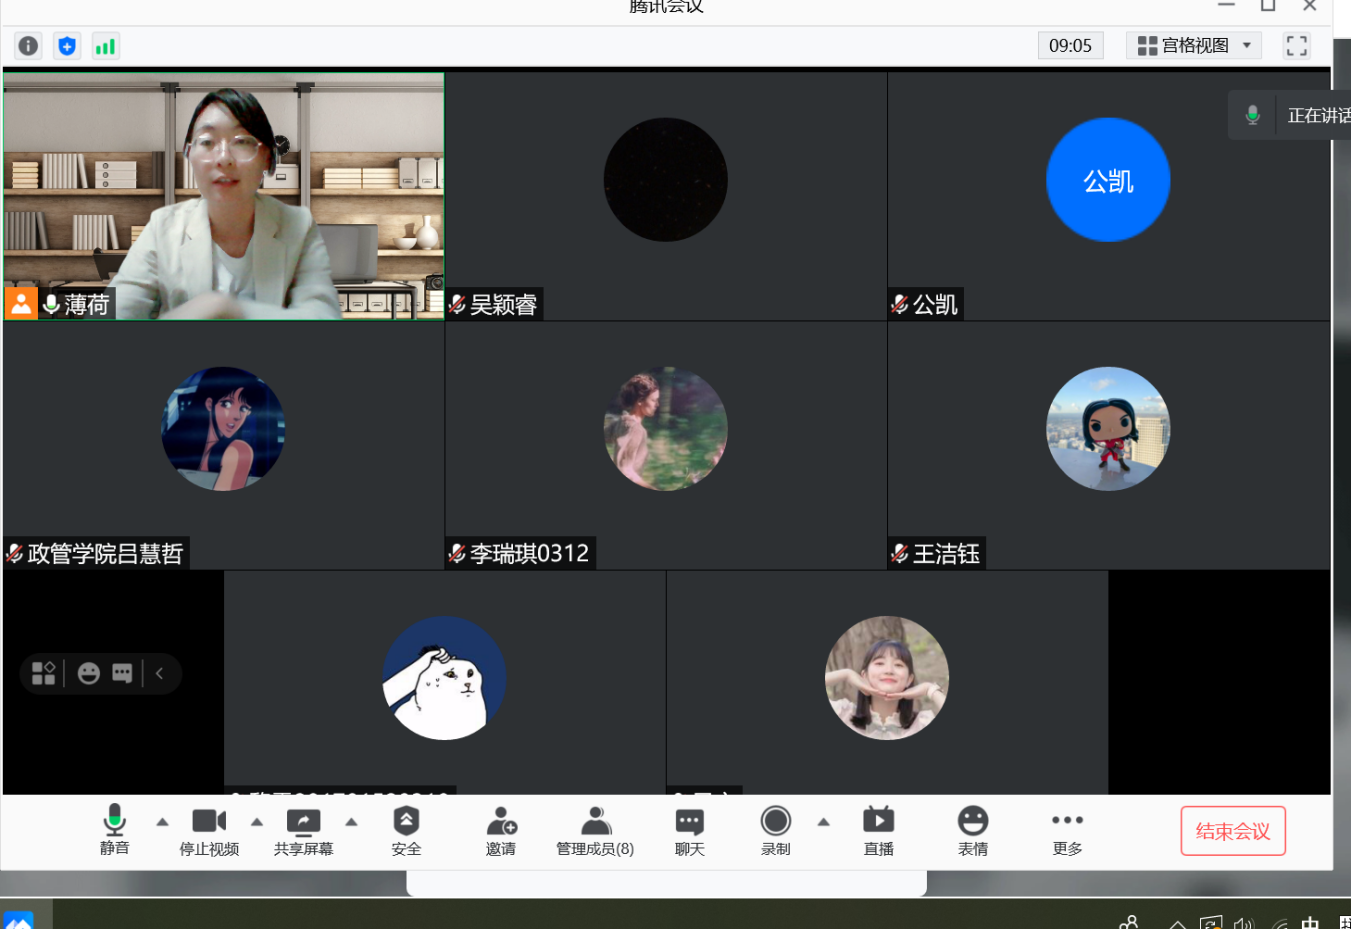Open the meeting info icon
Image resolution: width=1351 pixels, height=929 pixels.
28,46
